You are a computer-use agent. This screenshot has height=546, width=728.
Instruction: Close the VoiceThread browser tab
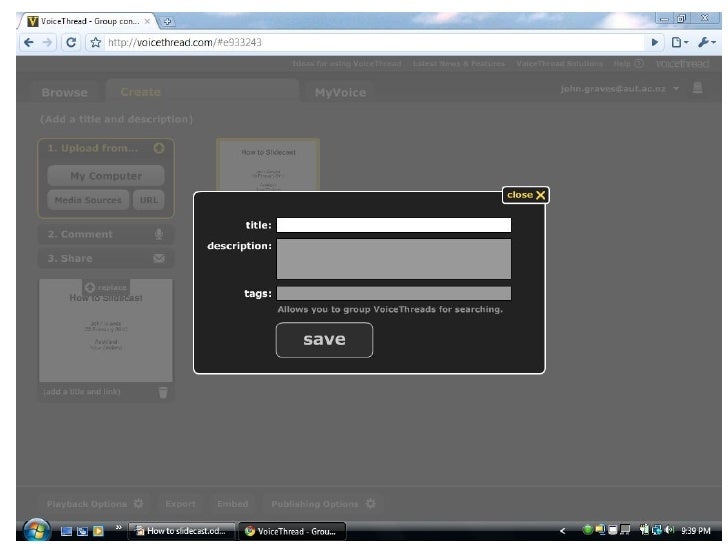pyautogui.click(x=147, y=21)
